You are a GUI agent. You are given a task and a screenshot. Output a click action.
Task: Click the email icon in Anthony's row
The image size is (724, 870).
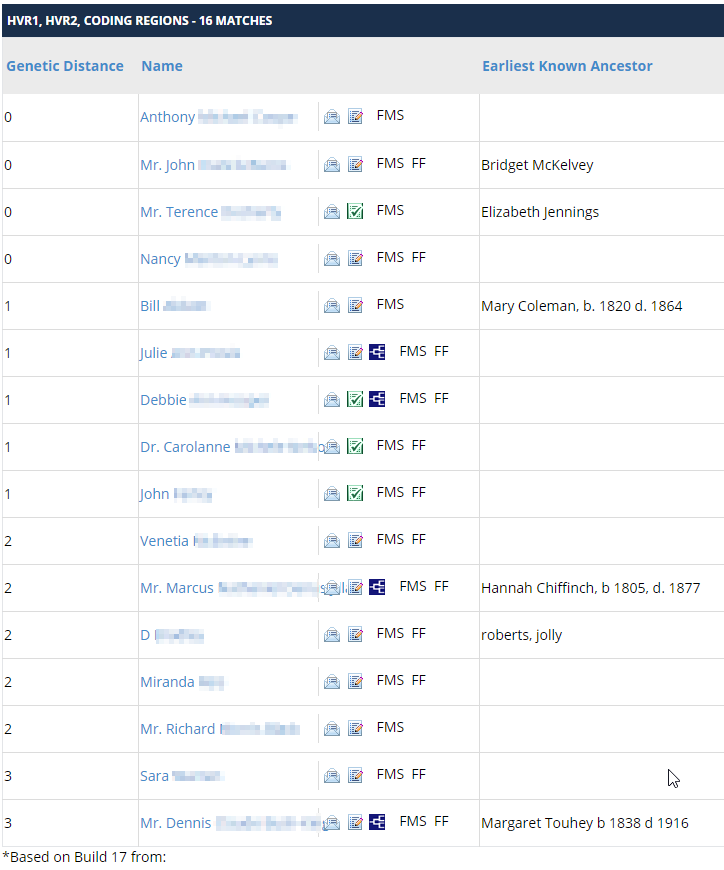click(332, 118)
